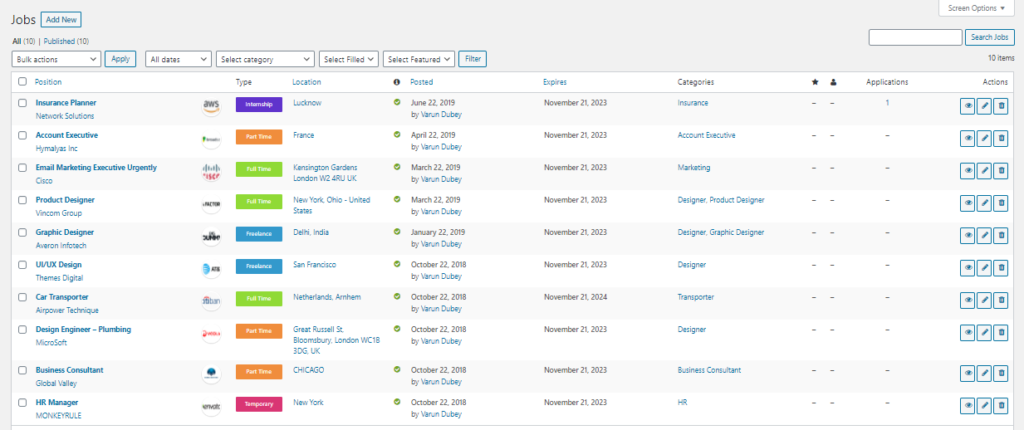Click the Apply bulk action button

pyautogui.click(x=120, y=59)
